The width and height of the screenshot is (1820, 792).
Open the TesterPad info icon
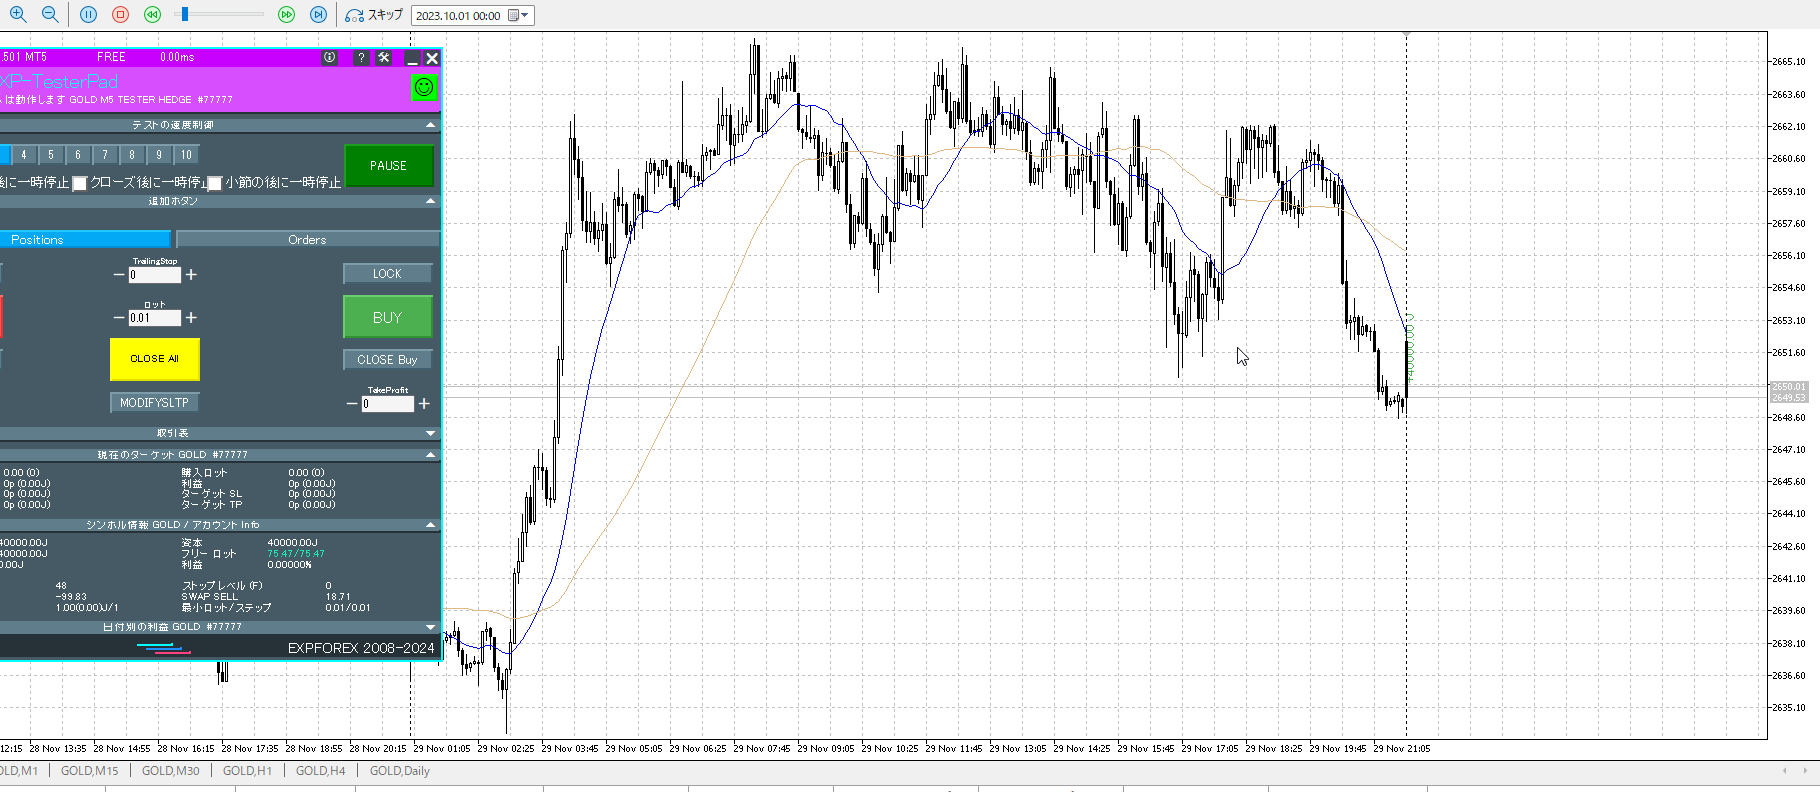tap(329, 58)
